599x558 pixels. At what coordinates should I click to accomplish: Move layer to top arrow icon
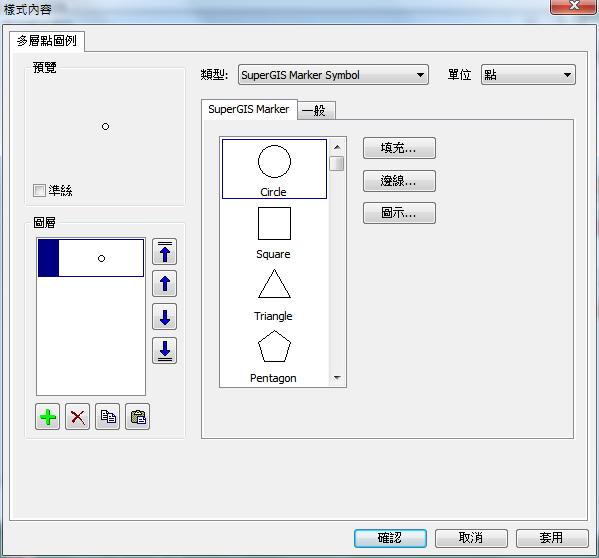164,252
